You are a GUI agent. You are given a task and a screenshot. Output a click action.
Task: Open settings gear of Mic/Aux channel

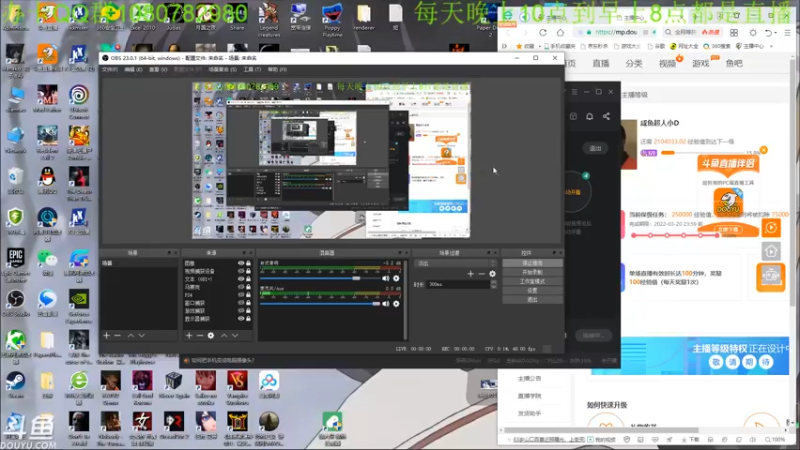click(x=396, y=304)
